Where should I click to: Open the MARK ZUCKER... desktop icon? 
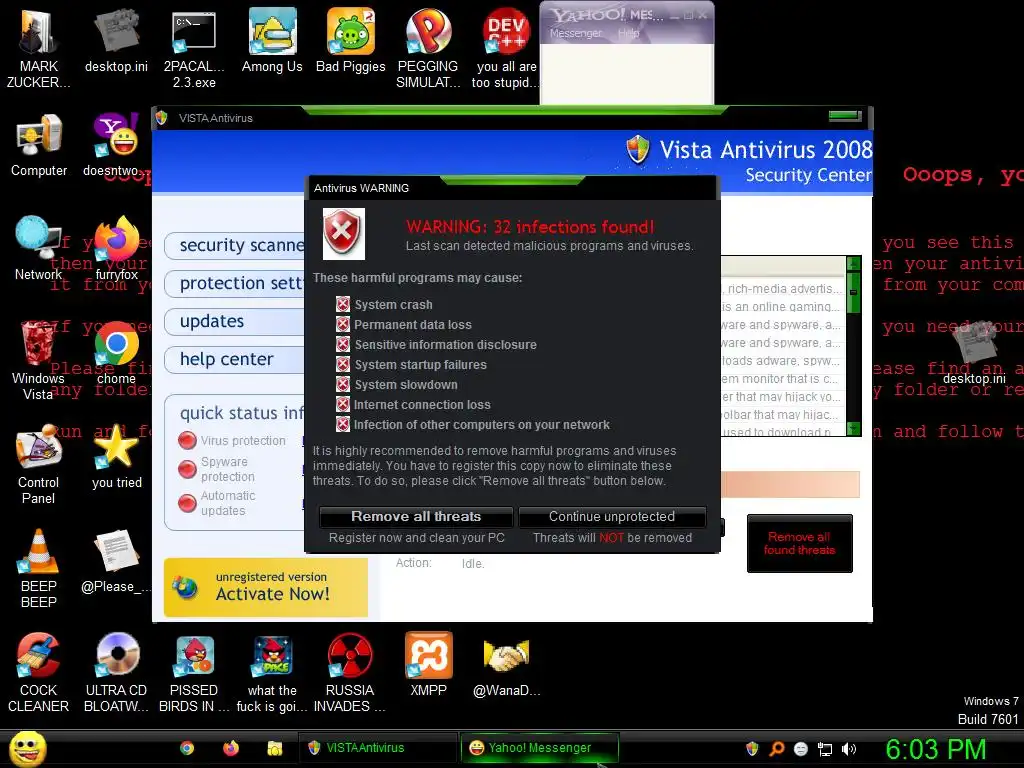coord(38,47)
